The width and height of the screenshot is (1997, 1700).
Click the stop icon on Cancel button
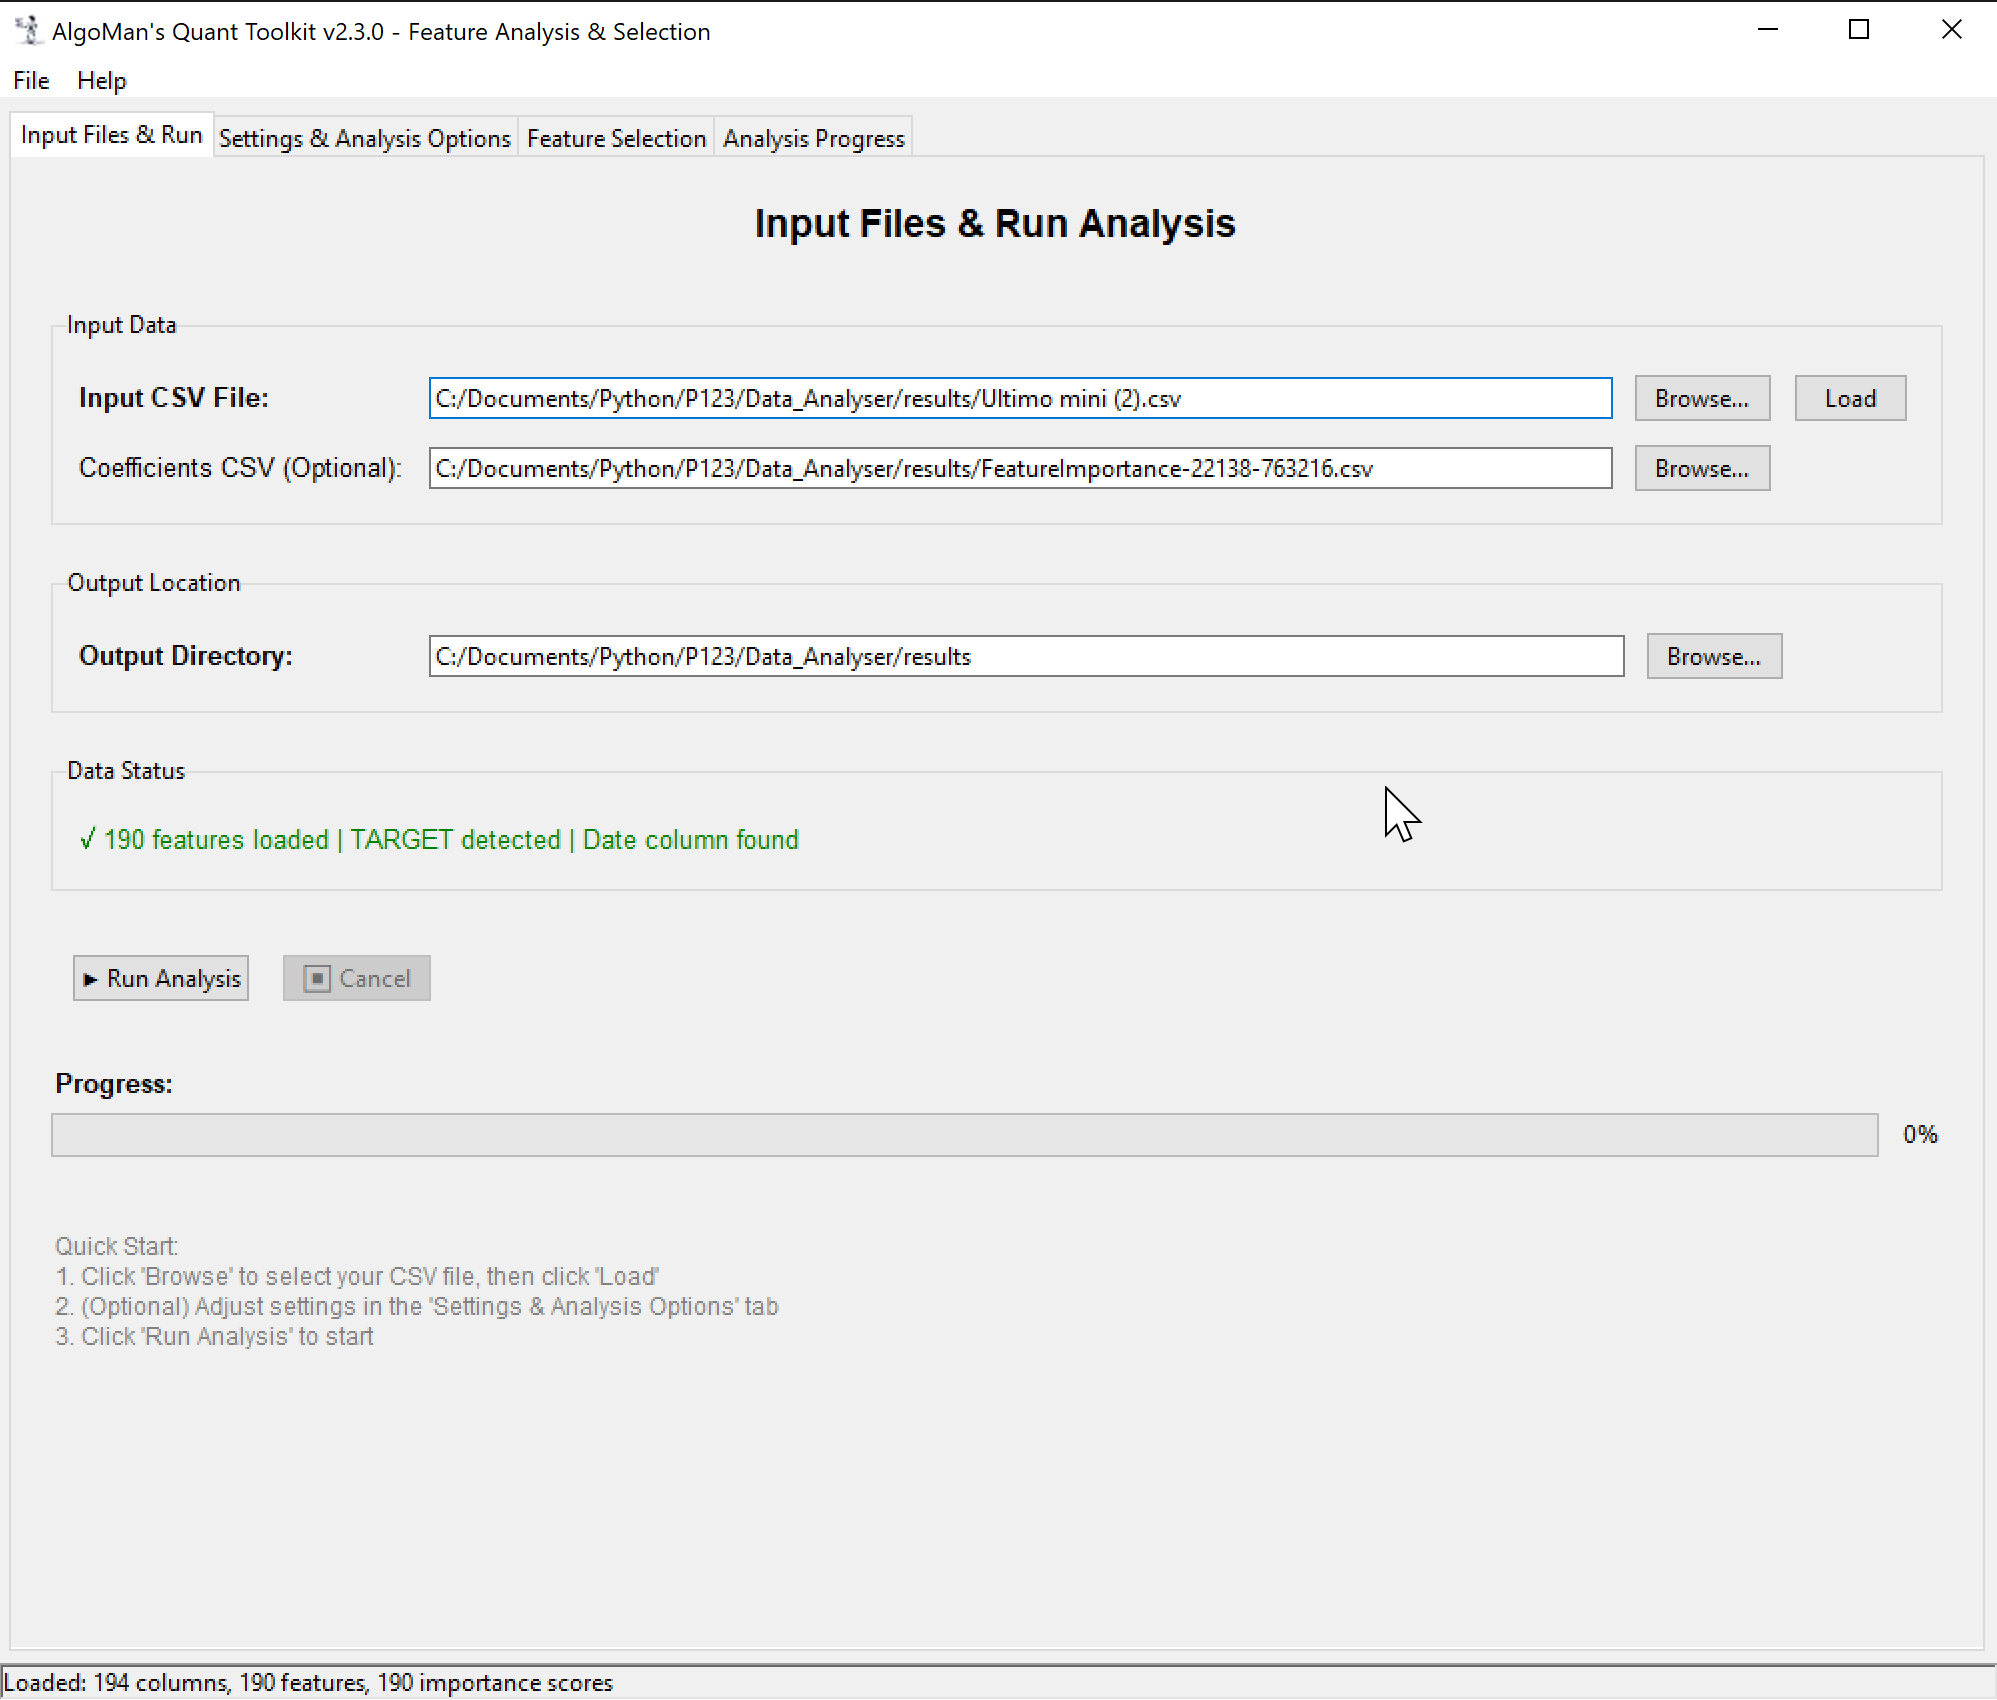[318, 978]
